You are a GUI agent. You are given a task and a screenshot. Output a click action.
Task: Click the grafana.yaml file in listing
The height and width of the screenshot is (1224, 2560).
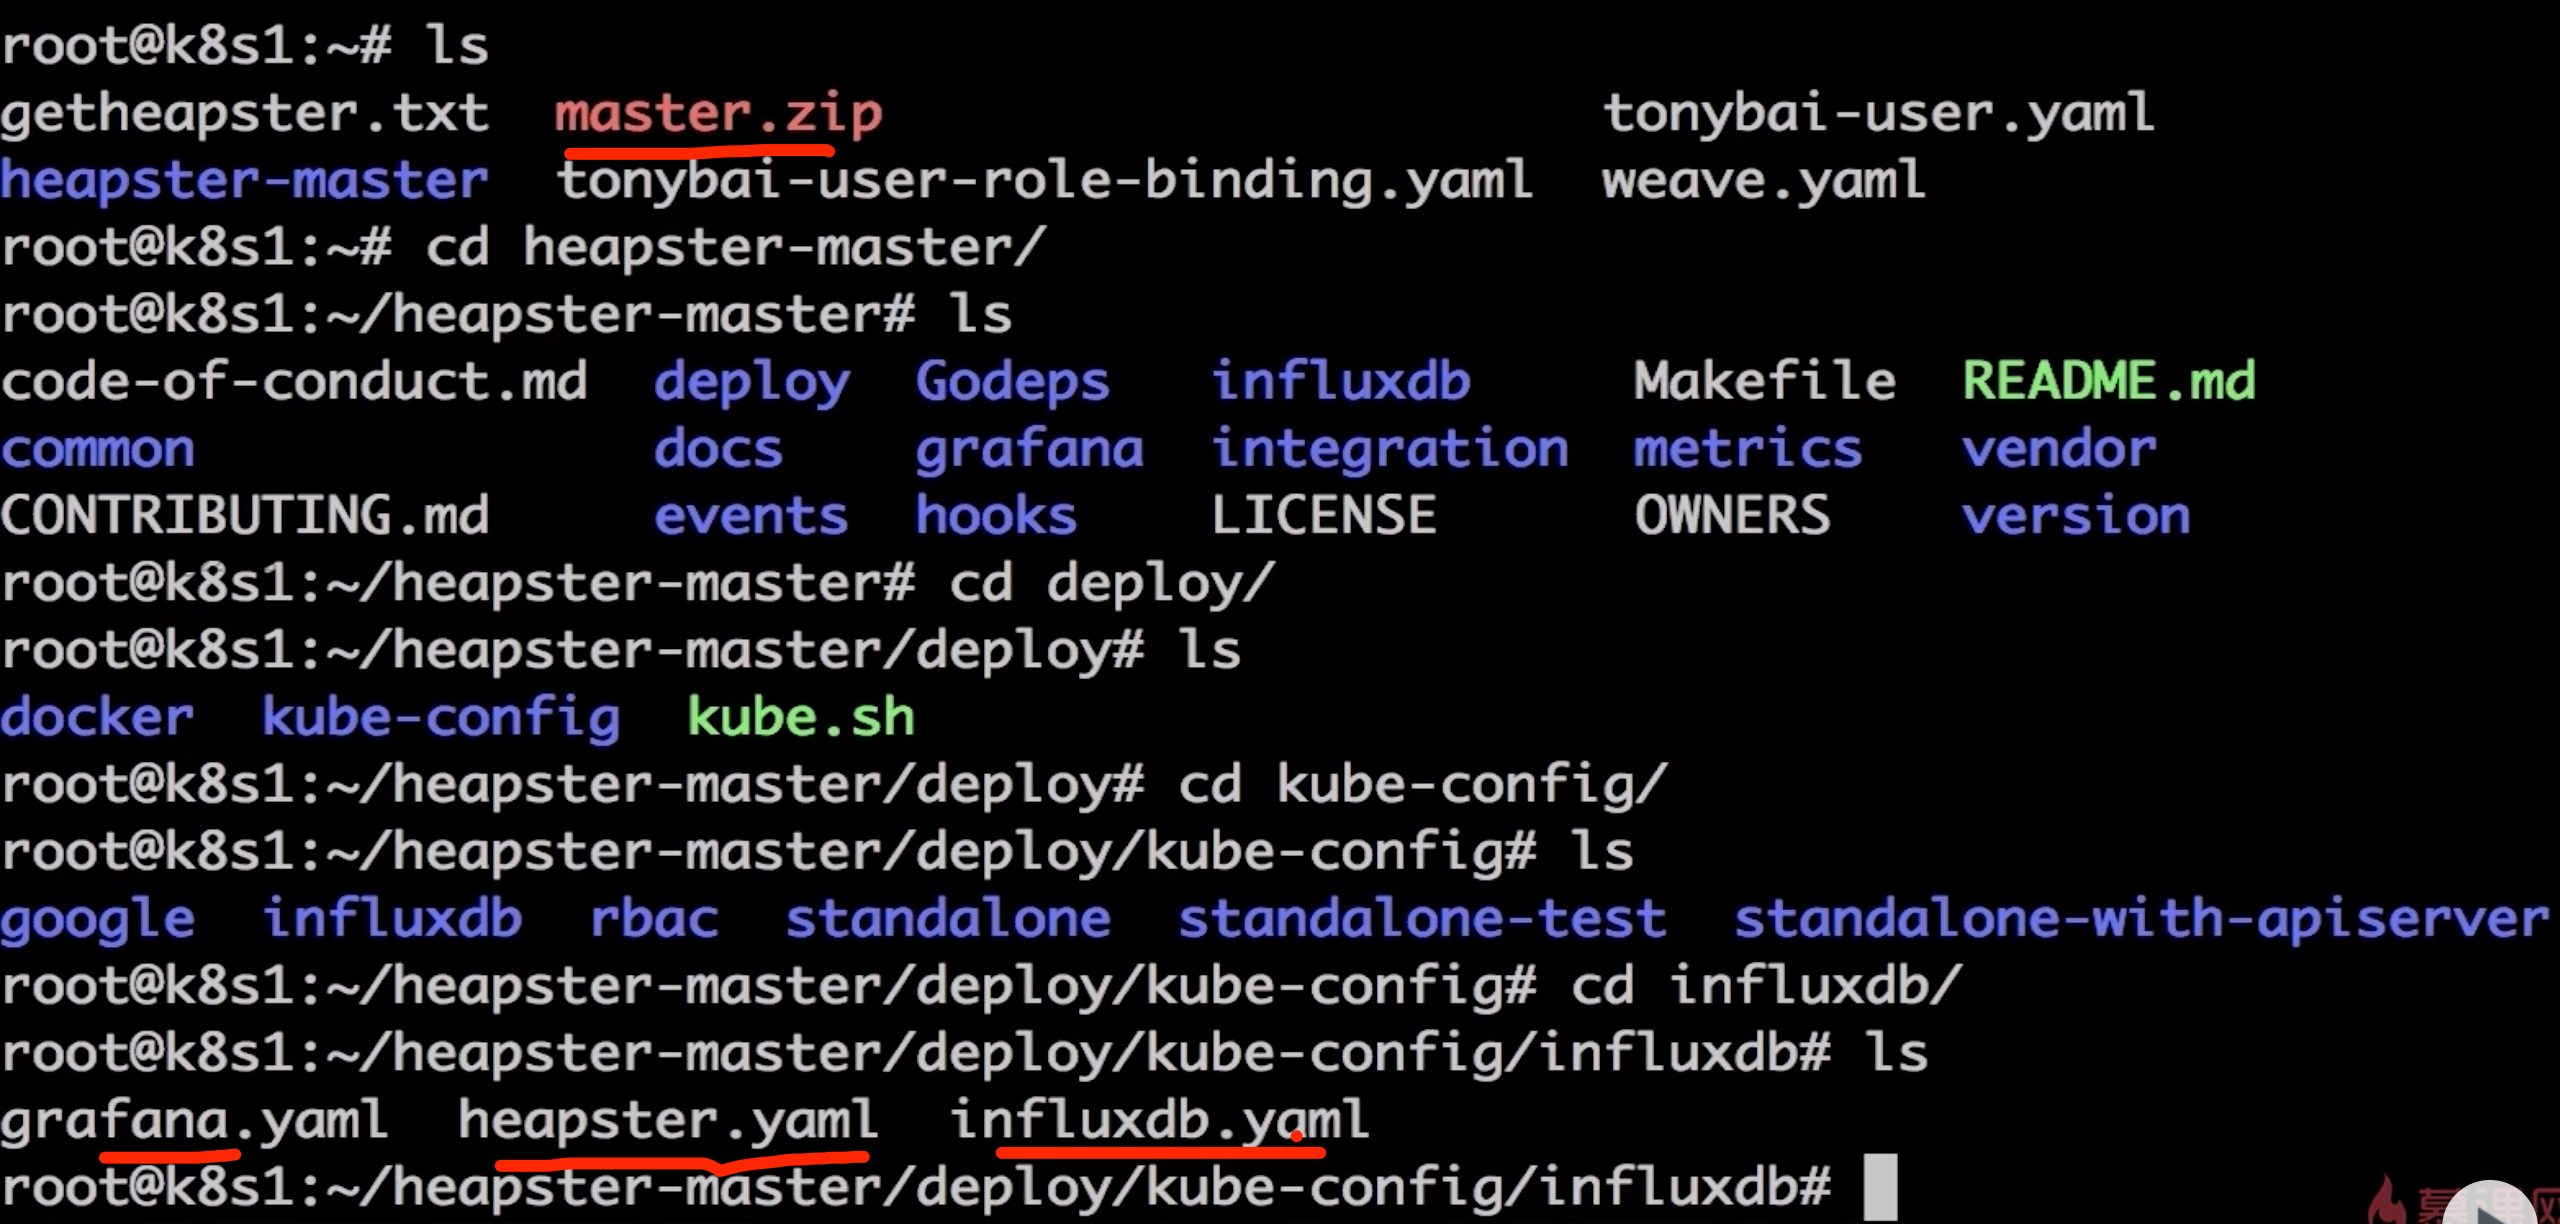[x=194, y=1120]
